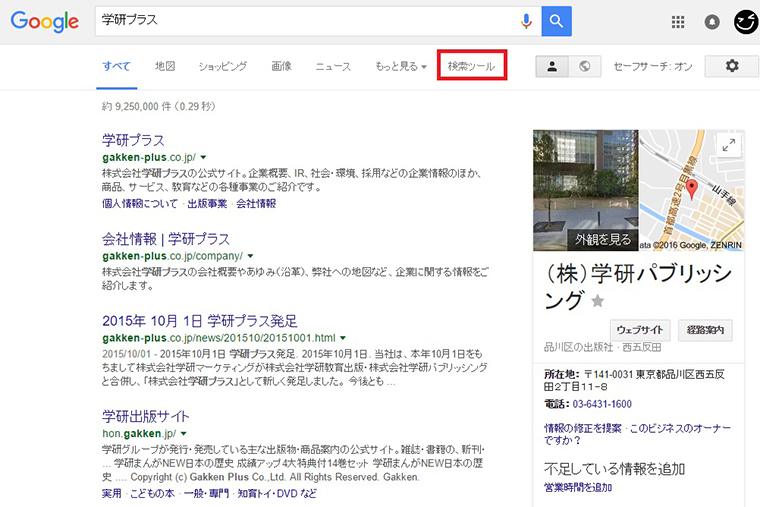Expand arrow beside gakken-plus.co.jp/ URL

click(204, 158)
